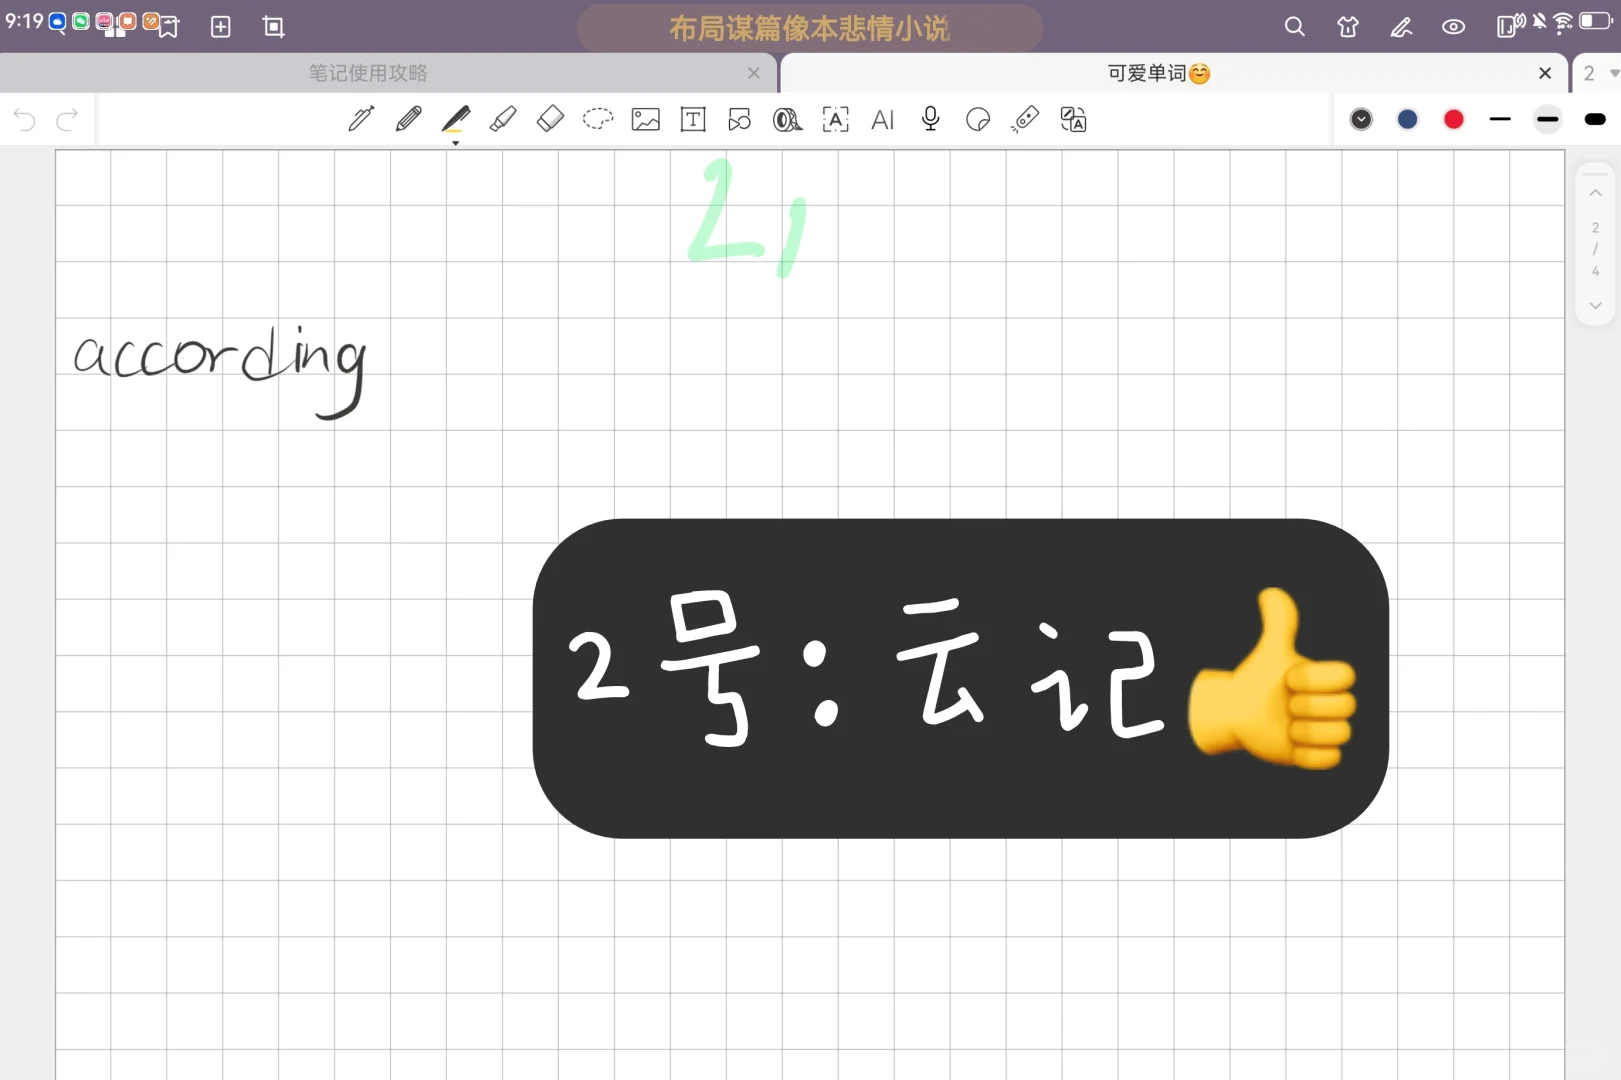Open the text recognition (OCR) tool
This screenshot has height=1080, width=1621.
pyautogui.click(x=835, y=120)
